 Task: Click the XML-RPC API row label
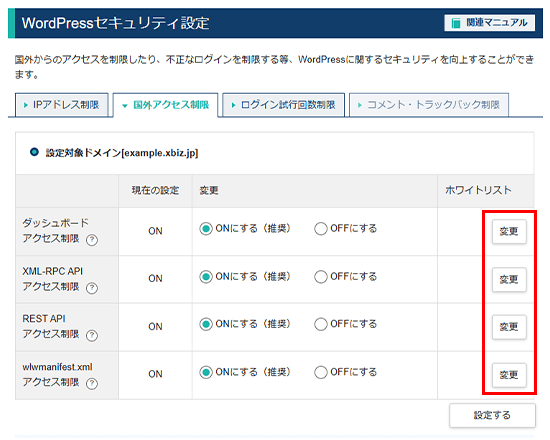pos(53,279)
